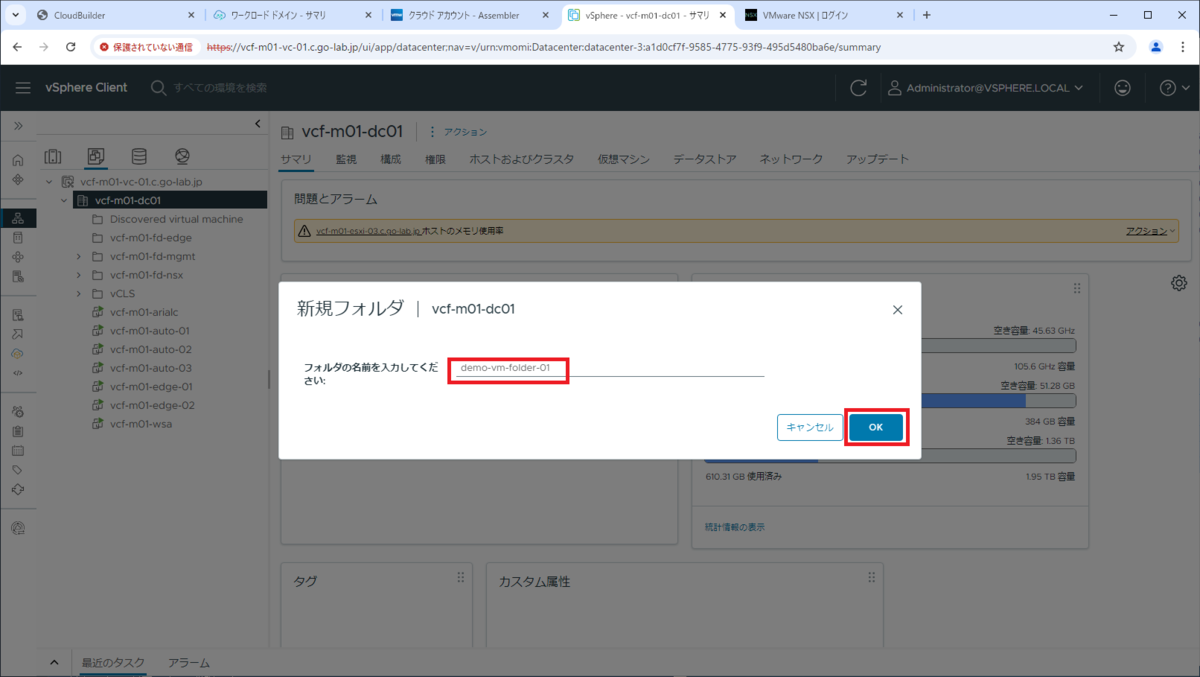This screenshot has height=677, width=1200.
Task: Collapse the vcf-m01-vc-01.c.go-lab.jp tree node
Action: [50, 182]
